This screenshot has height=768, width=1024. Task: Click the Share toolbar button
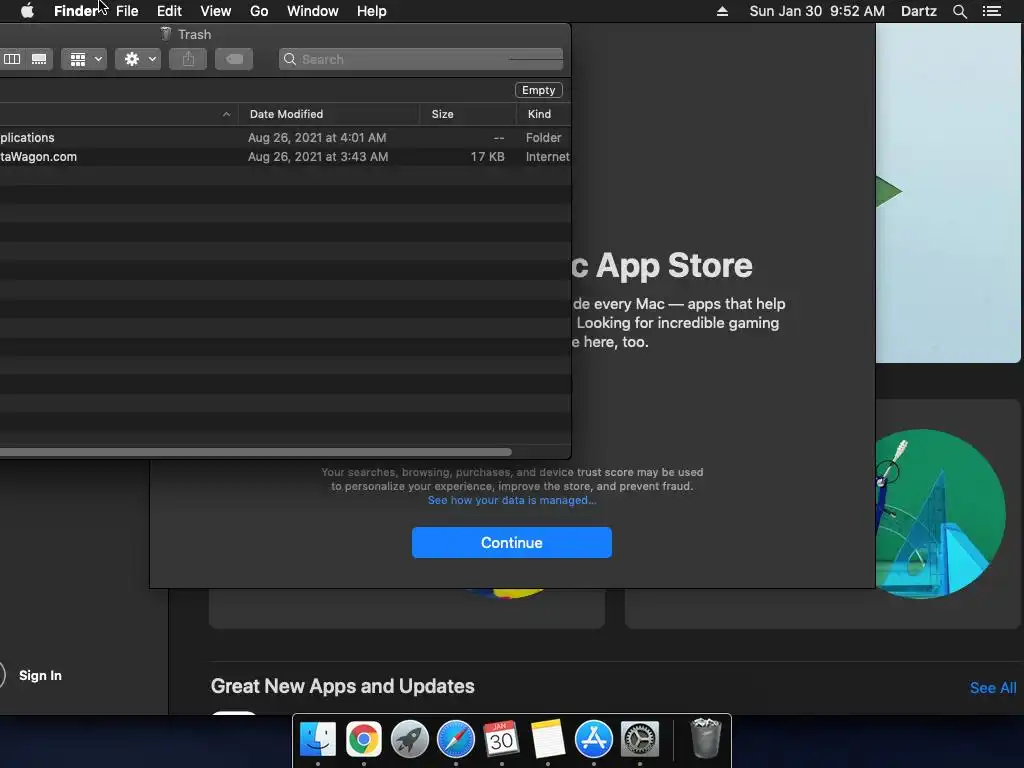tap(188, 59)
